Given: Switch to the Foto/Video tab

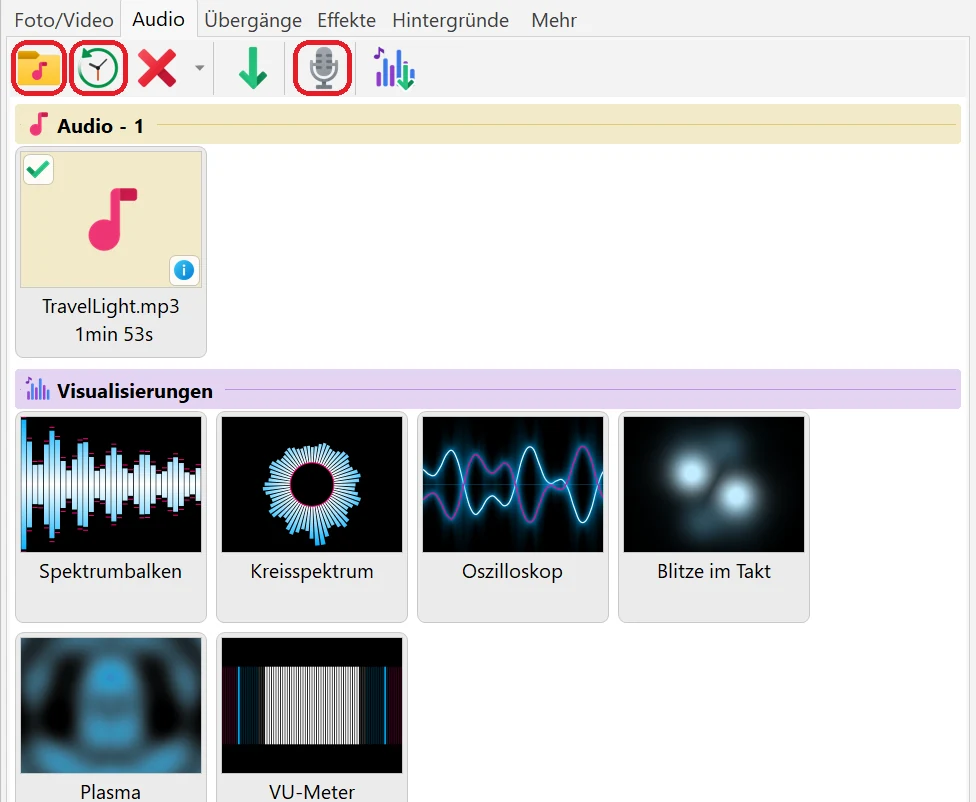Looking at the screenshot, I should 64,20.
